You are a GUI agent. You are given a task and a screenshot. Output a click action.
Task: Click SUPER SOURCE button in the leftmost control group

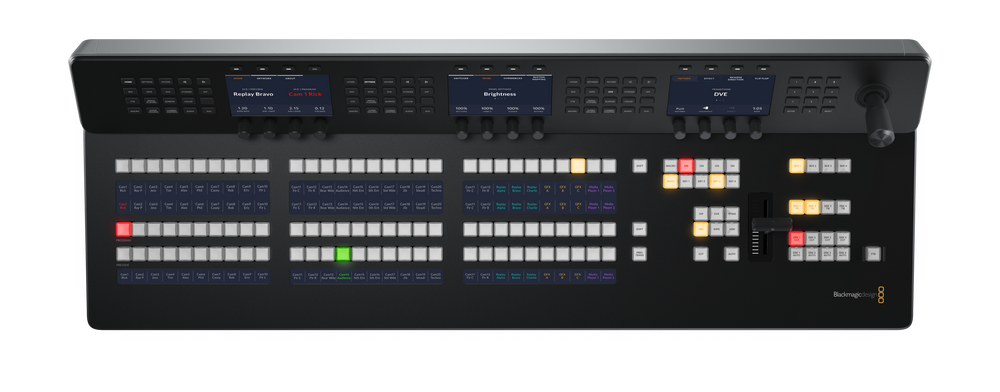153,111
